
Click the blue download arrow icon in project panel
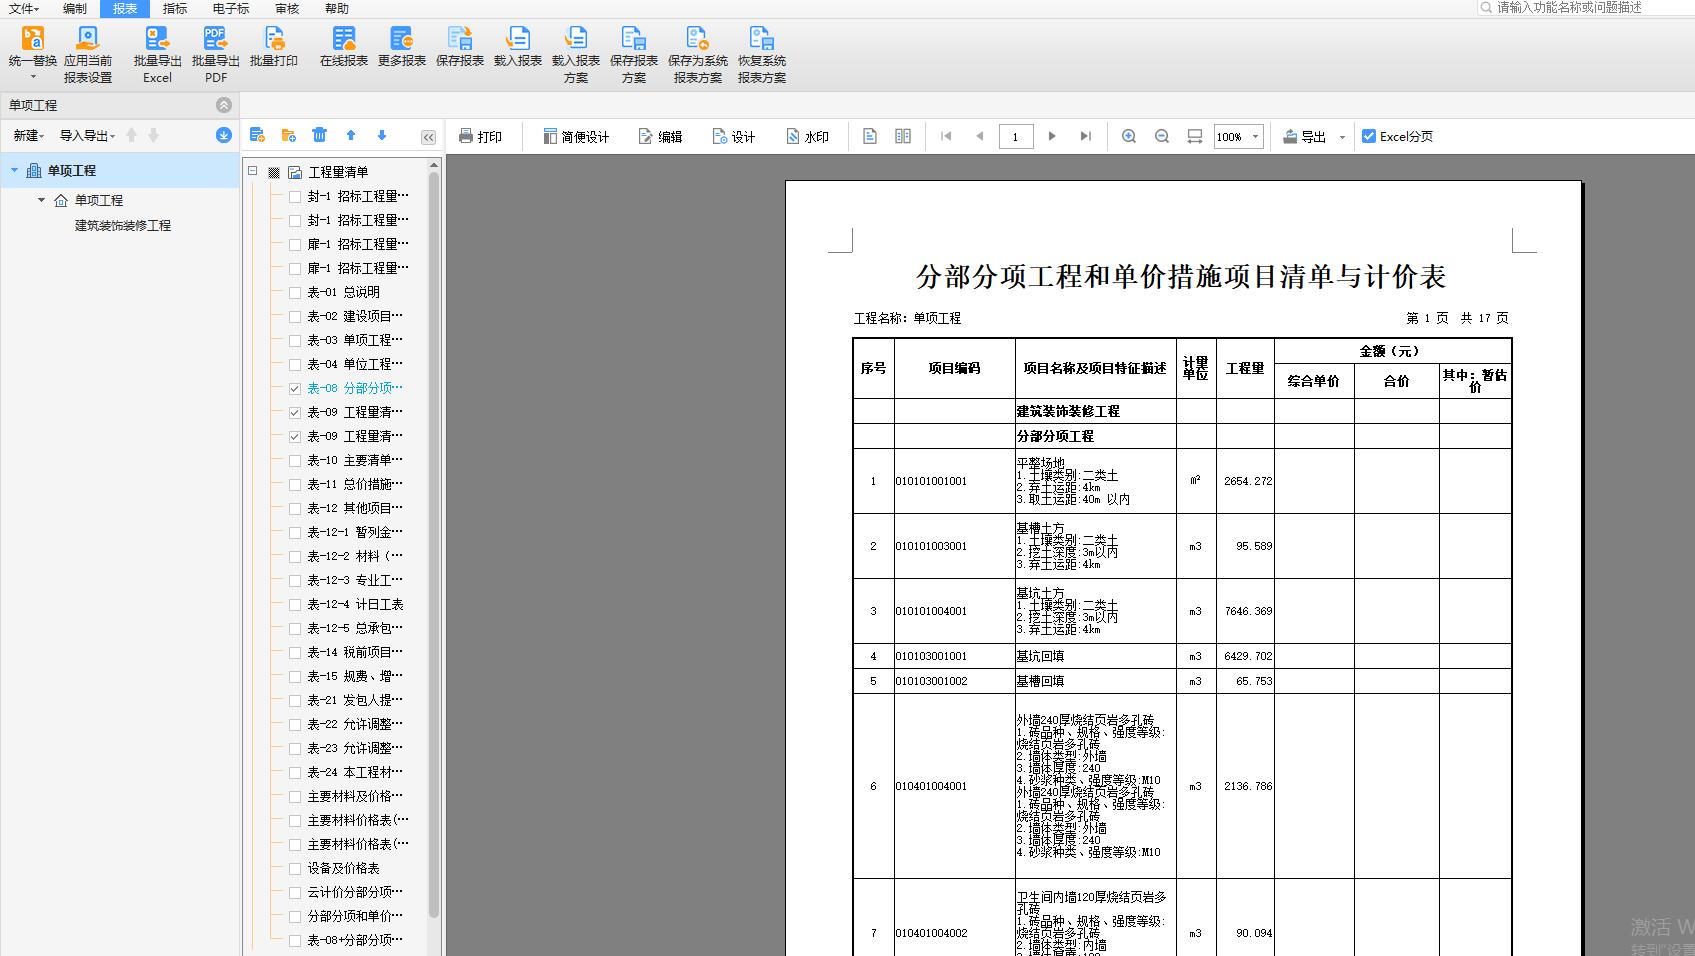click(x=224, y=135)
